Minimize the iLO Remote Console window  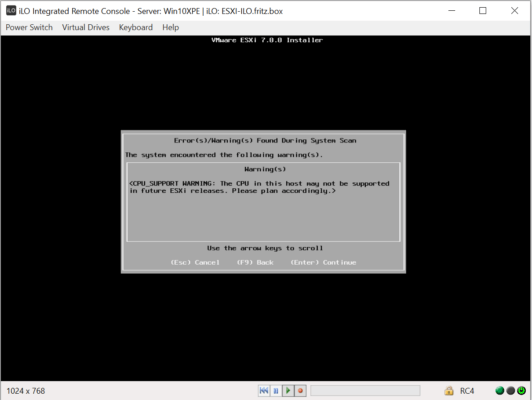point(452,11)
